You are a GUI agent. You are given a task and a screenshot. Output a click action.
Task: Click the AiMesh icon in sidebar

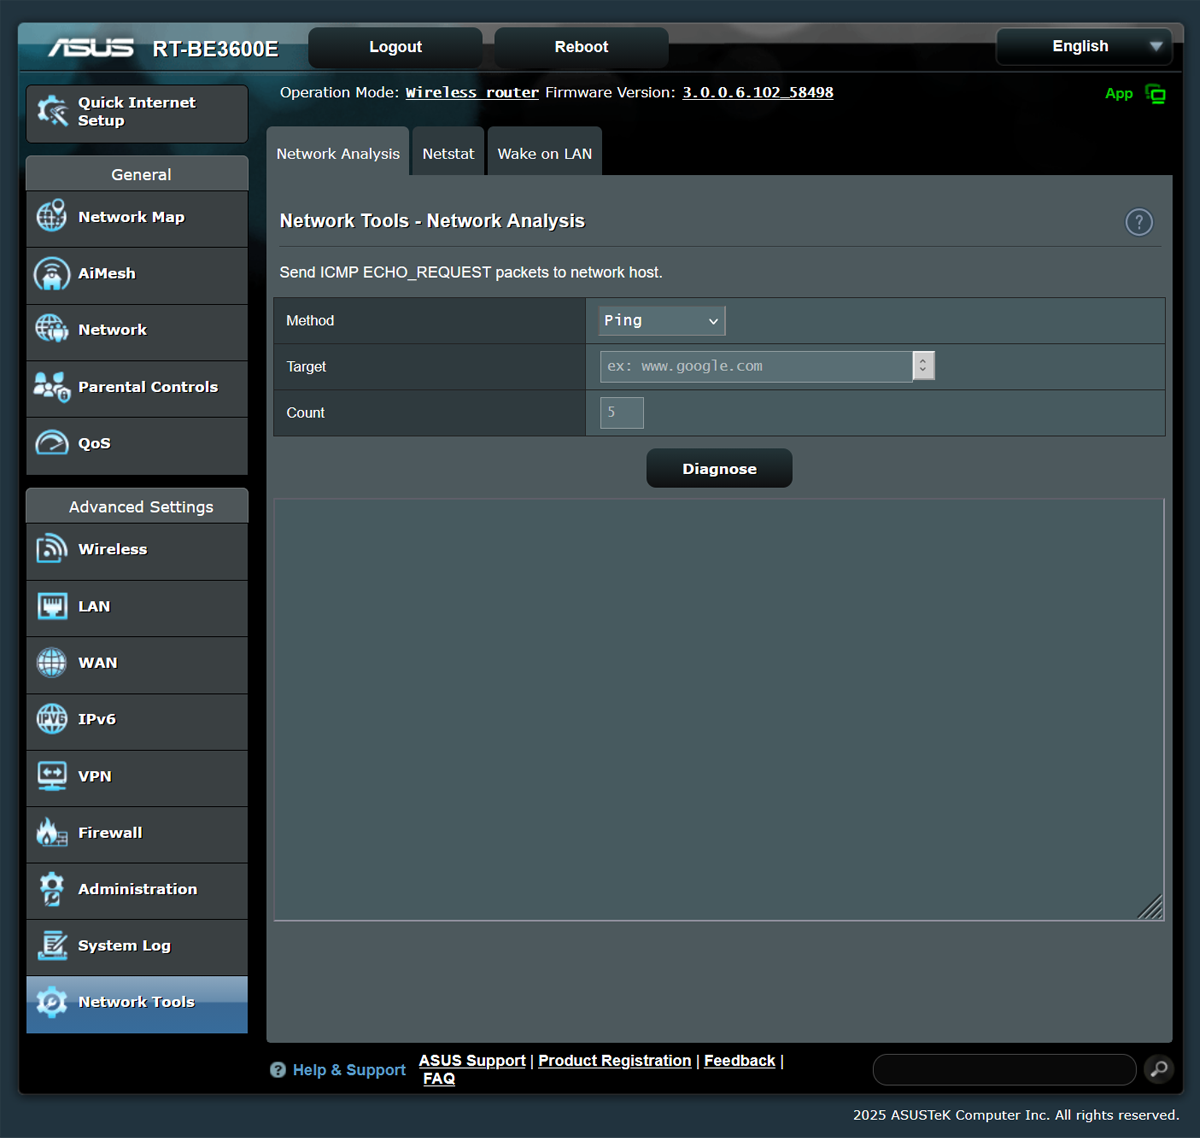point(52,273)
